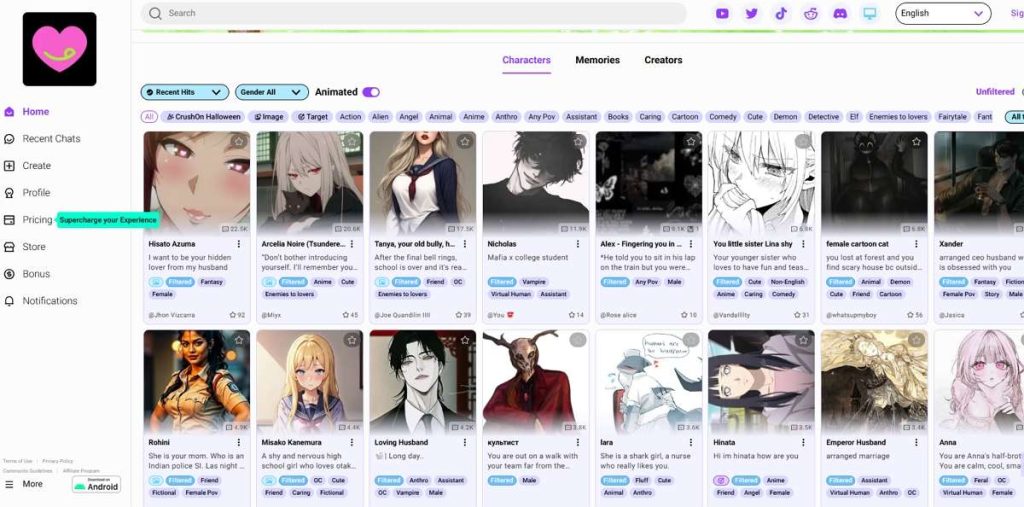
Task: Open the Recent Hits sort dropdown
Action: (185, 92)
